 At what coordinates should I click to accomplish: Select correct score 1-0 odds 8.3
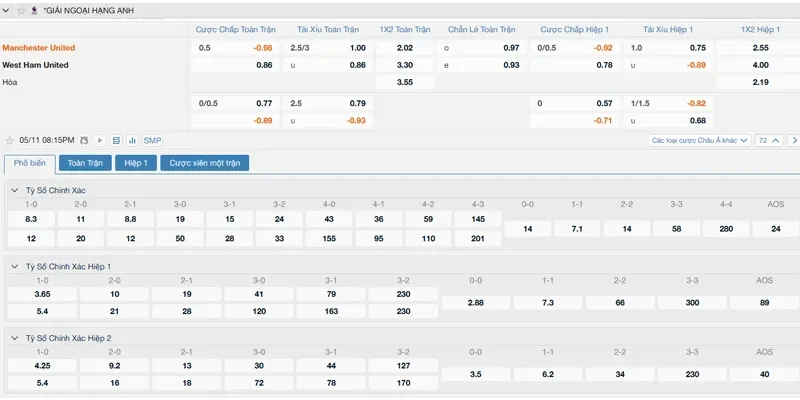pos(31,218)
